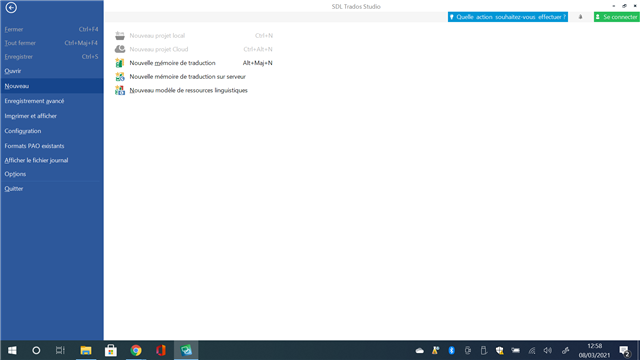Click the Quelle action souhaitez-vous effectuer field
Image resolution: width=640 pixels, height=360 pixels.
point(508,17)
